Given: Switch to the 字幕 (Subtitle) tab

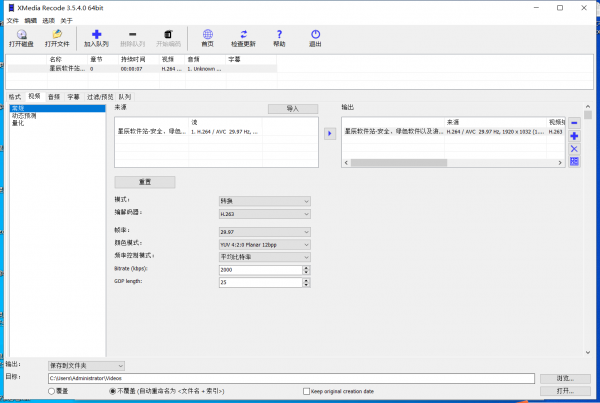Looking at the screenshot, I should click(73, 97).
